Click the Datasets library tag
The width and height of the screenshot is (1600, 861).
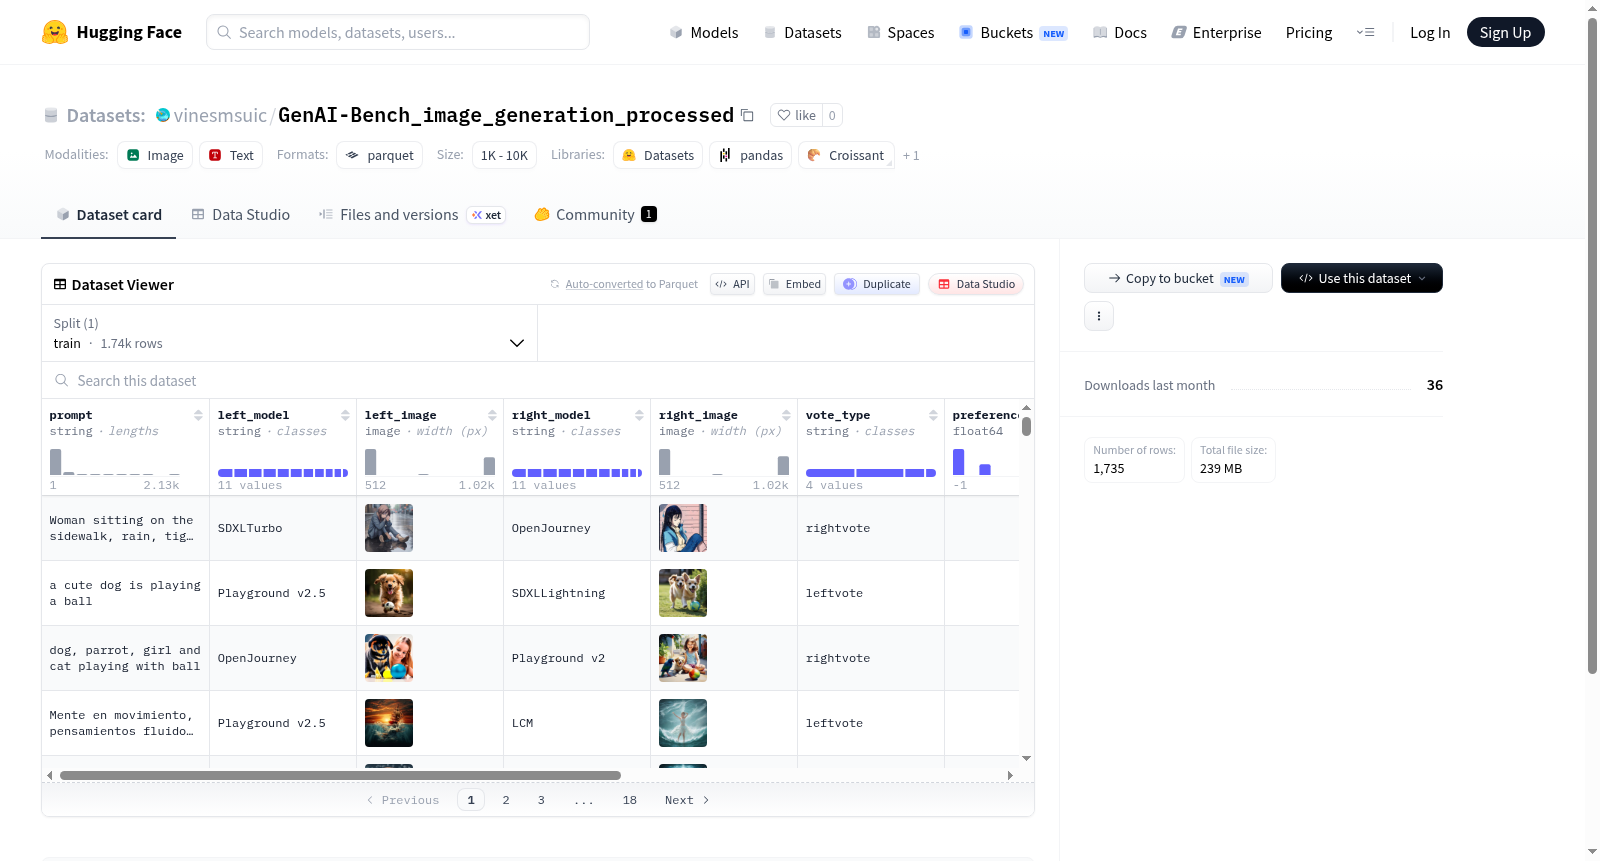[x=657, y=155]
